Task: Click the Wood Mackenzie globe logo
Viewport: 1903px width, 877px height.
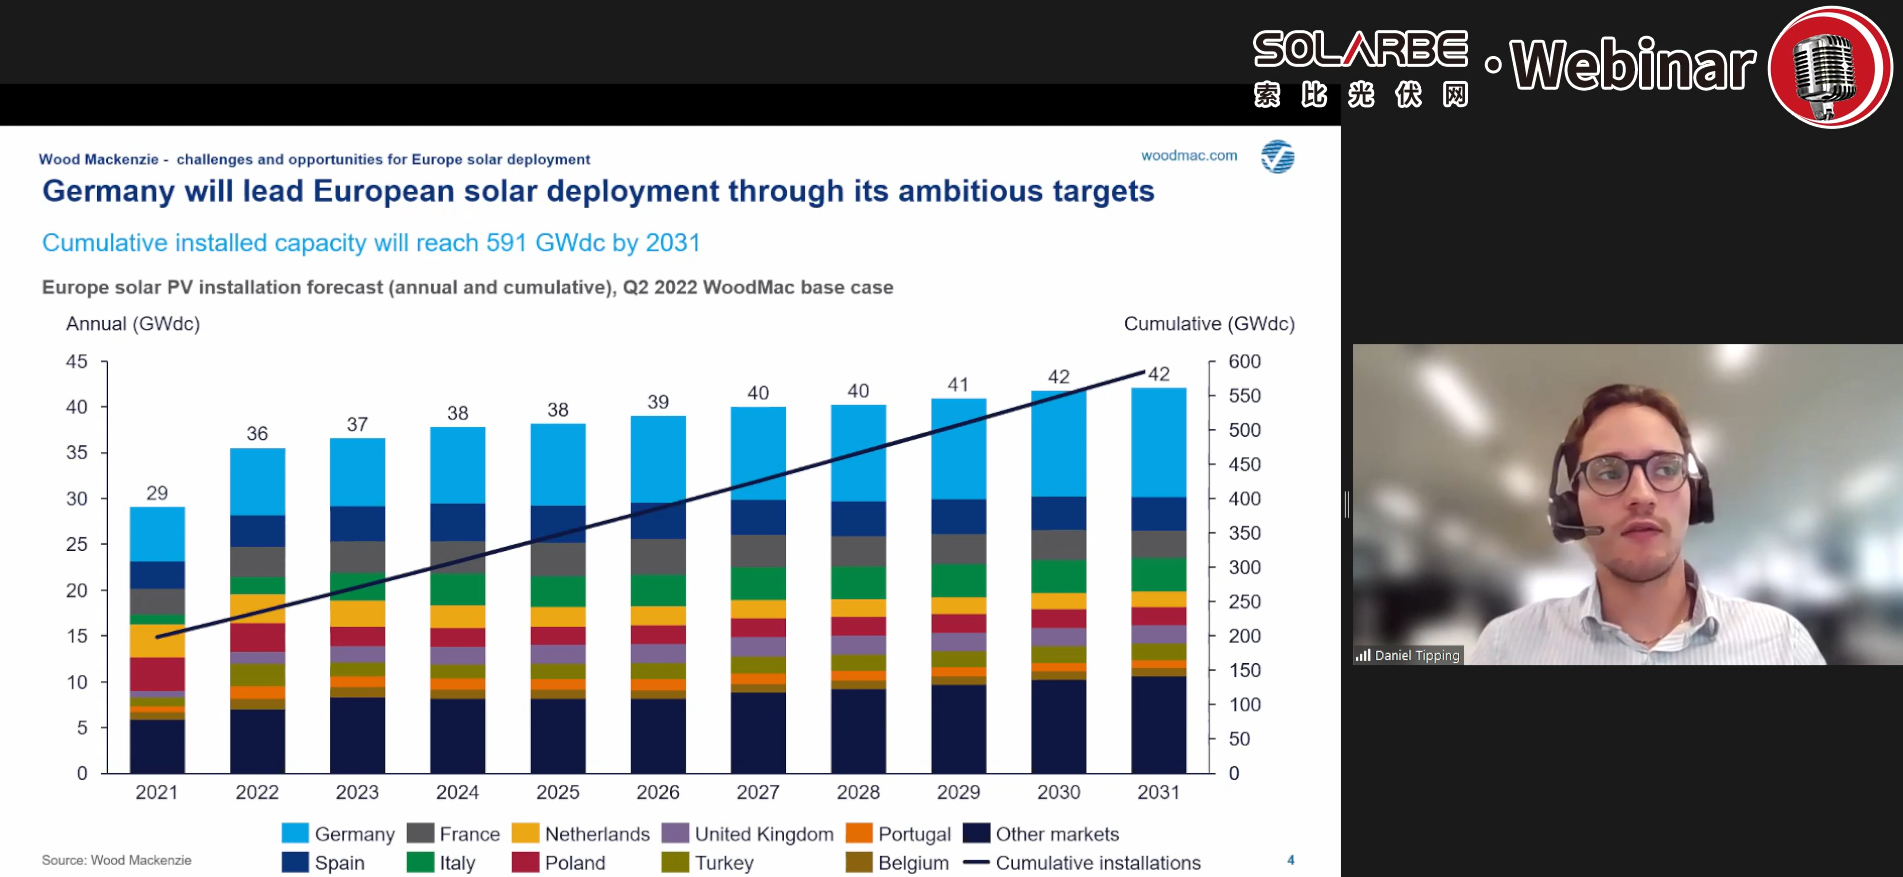Action: (1277, 157)
